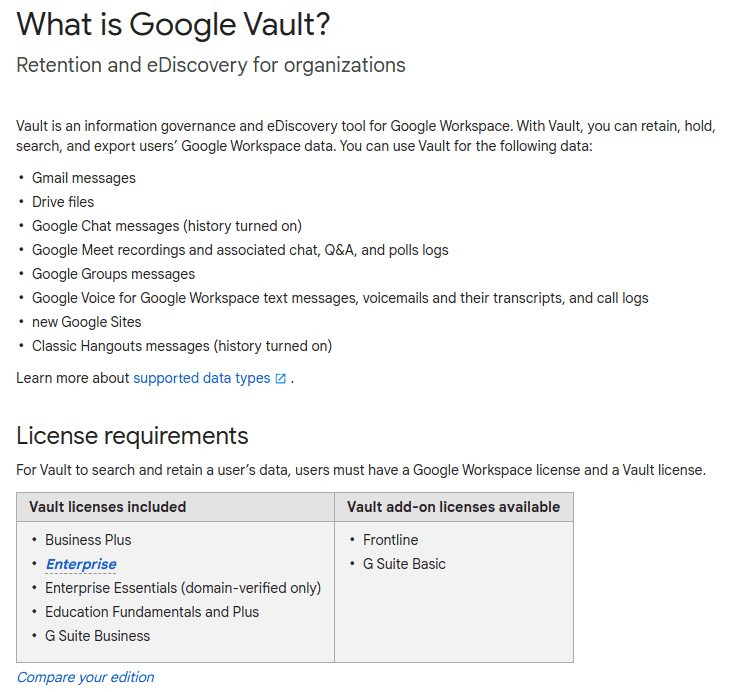Click the "Vault add-on licenses available" table header
Image resolution: width=730 pixels, height=692 pixels.
[x=453, y=507]
